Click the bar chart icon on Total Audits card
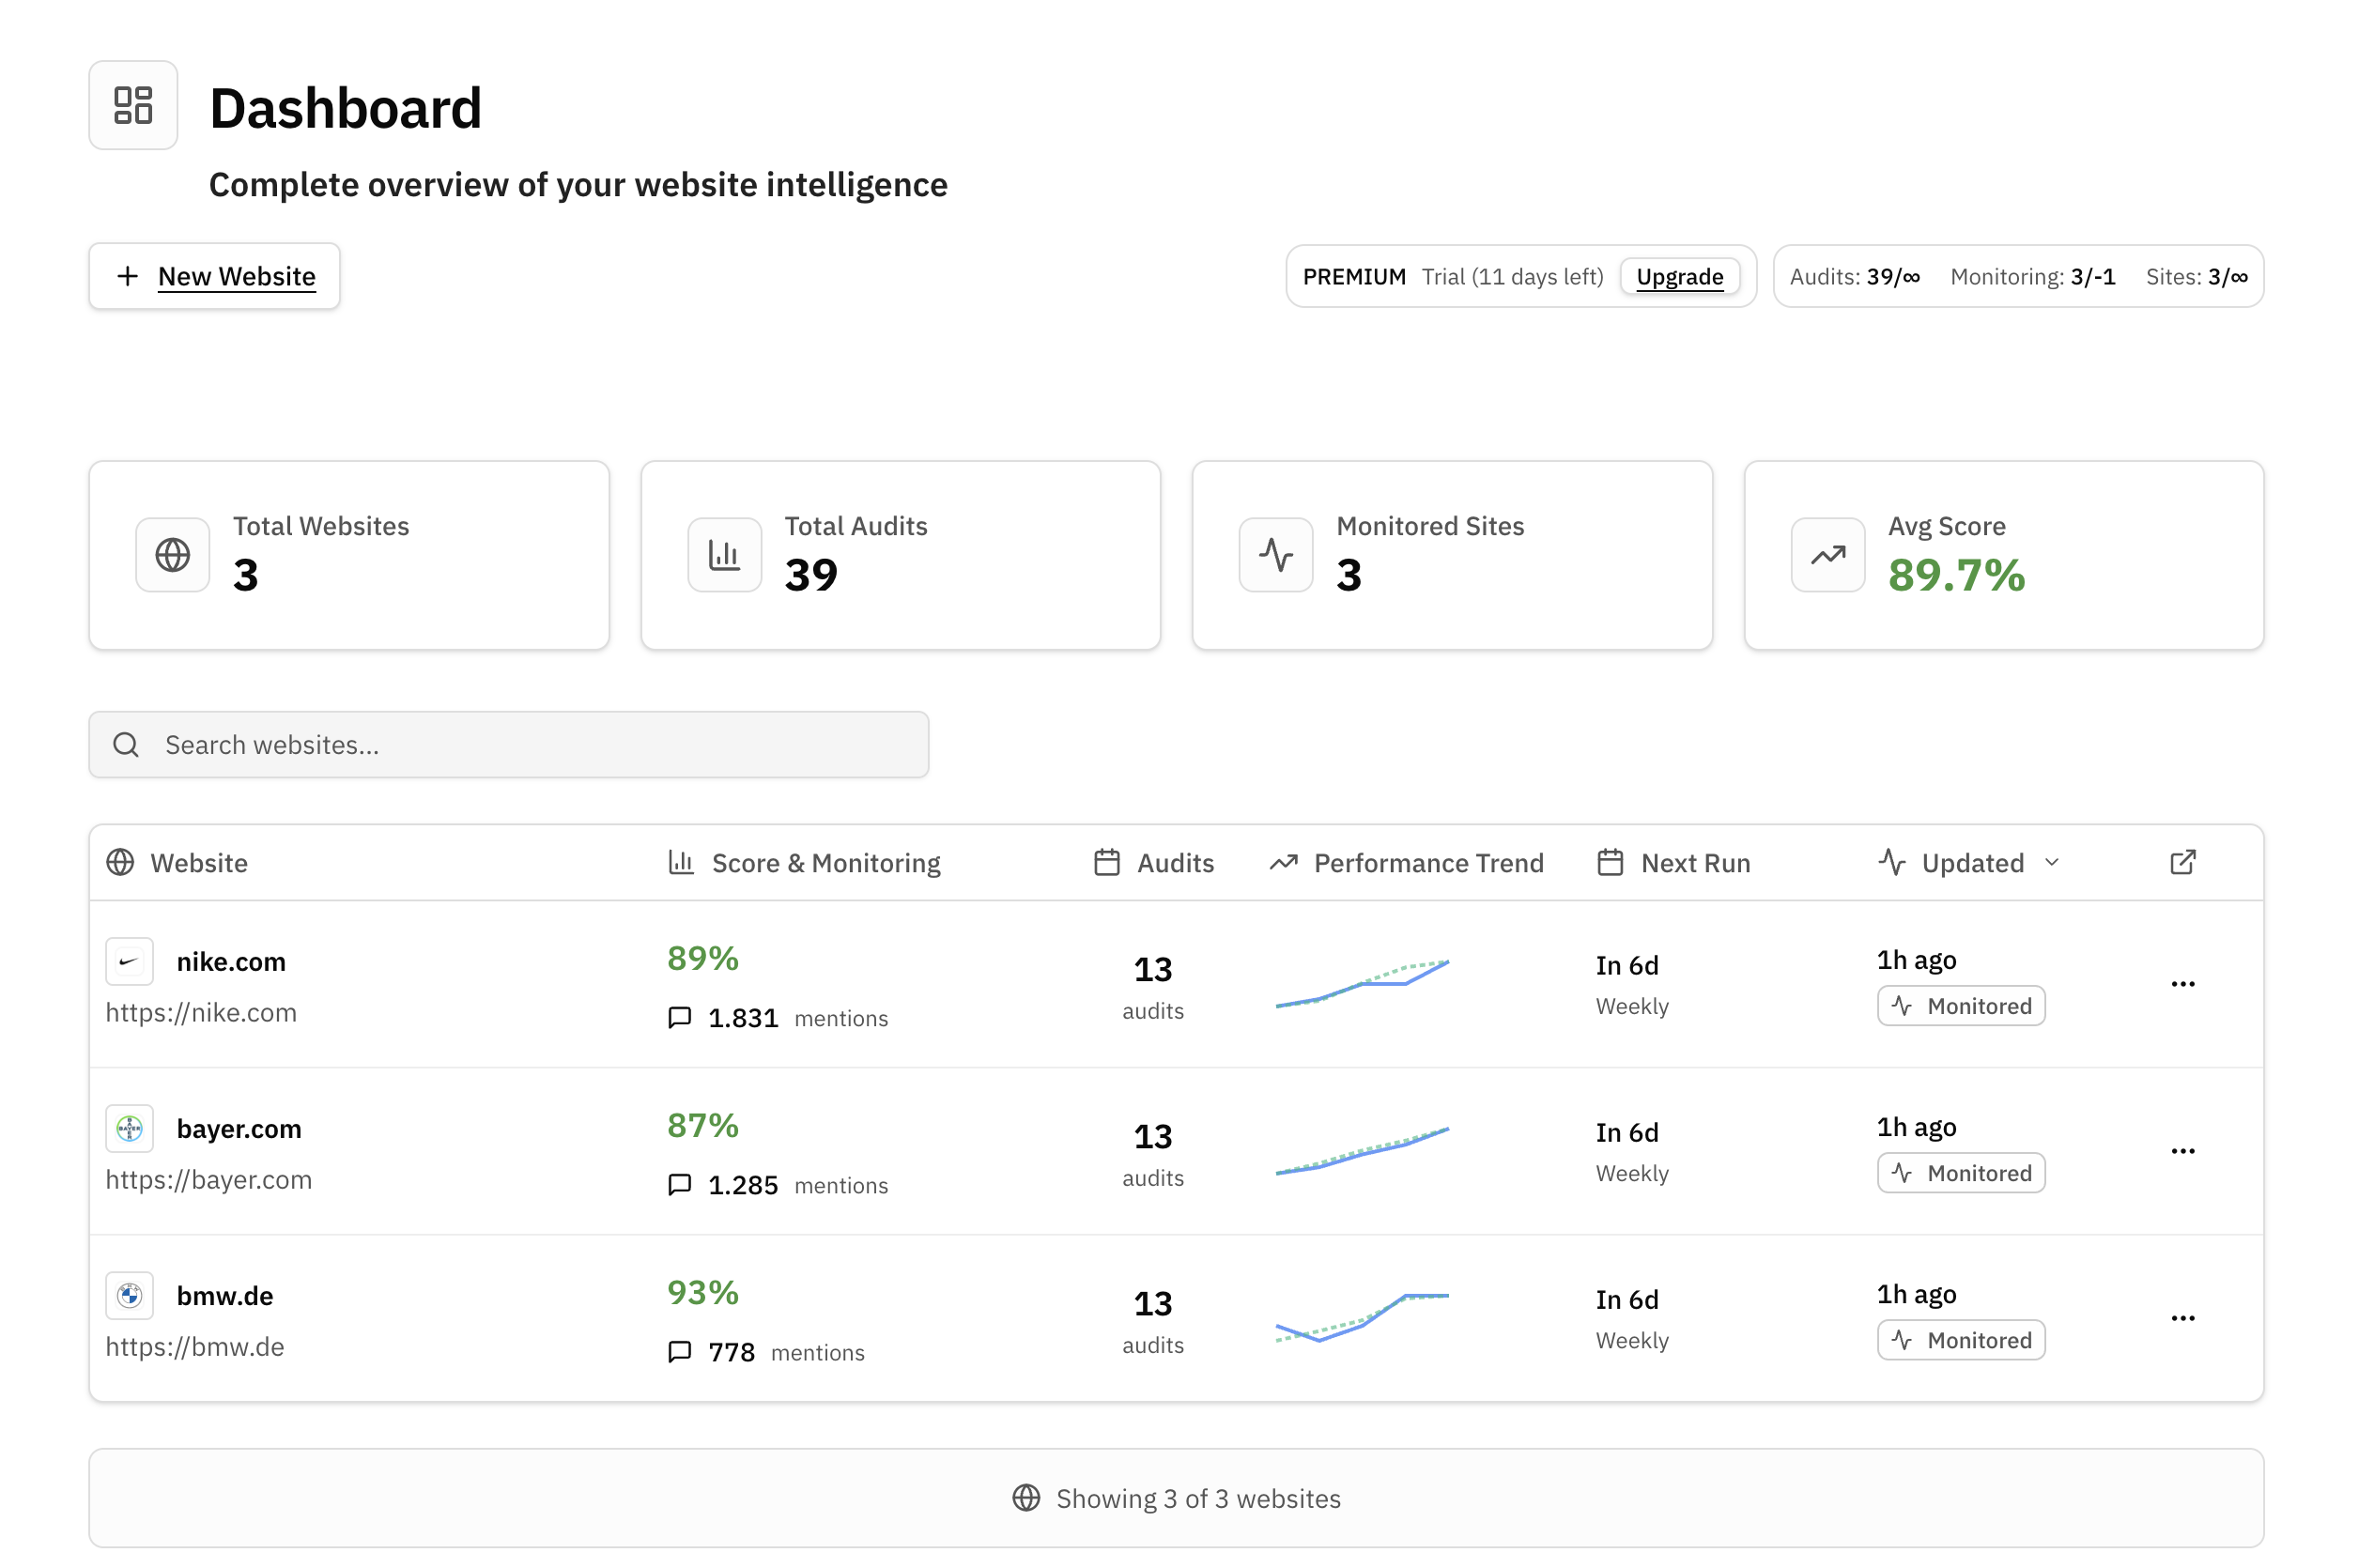This screenshot has width=2374, height=1568. click(x=724, y=555)
